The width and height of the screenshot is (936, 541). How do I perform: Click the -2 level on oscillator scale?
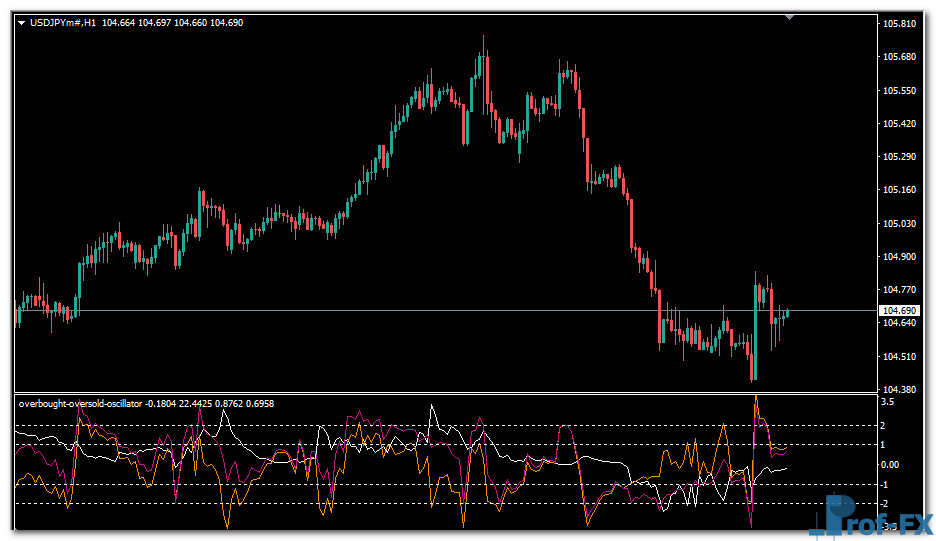pos(886,504)
